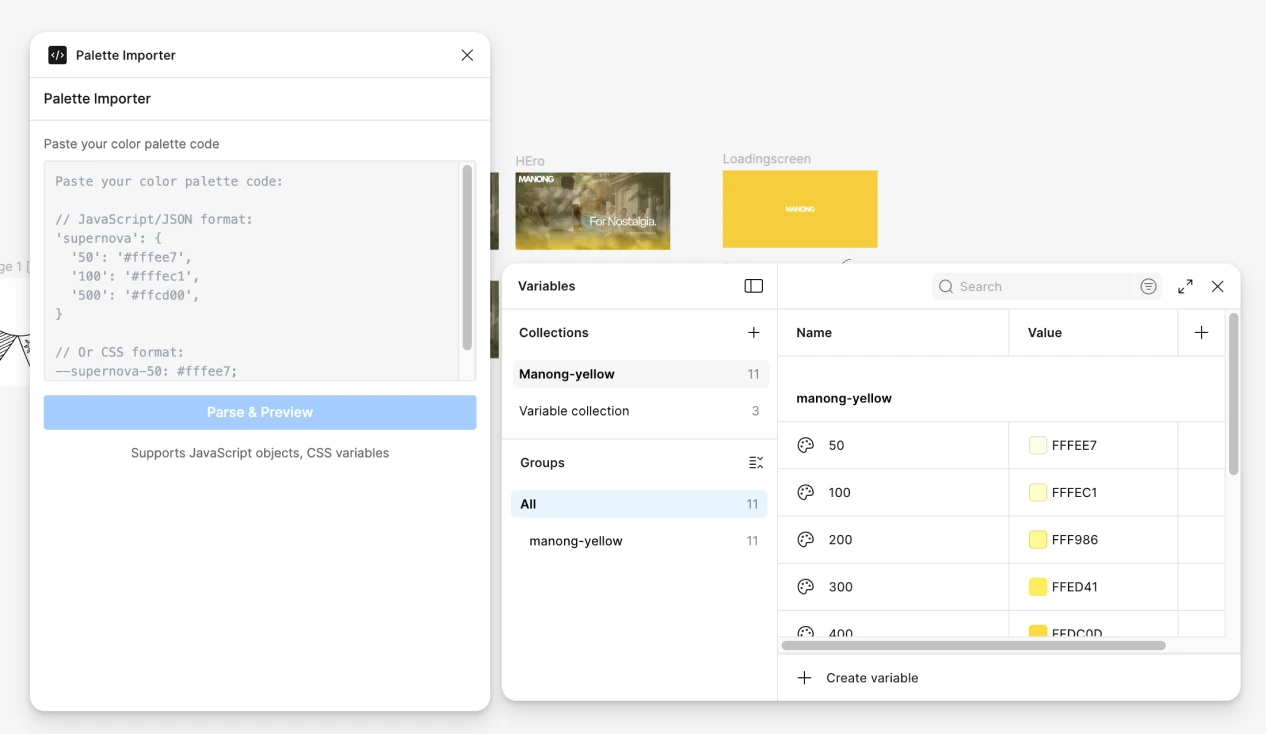
Task: Select the Manong-yellow collection
Action: click(566, 373)
